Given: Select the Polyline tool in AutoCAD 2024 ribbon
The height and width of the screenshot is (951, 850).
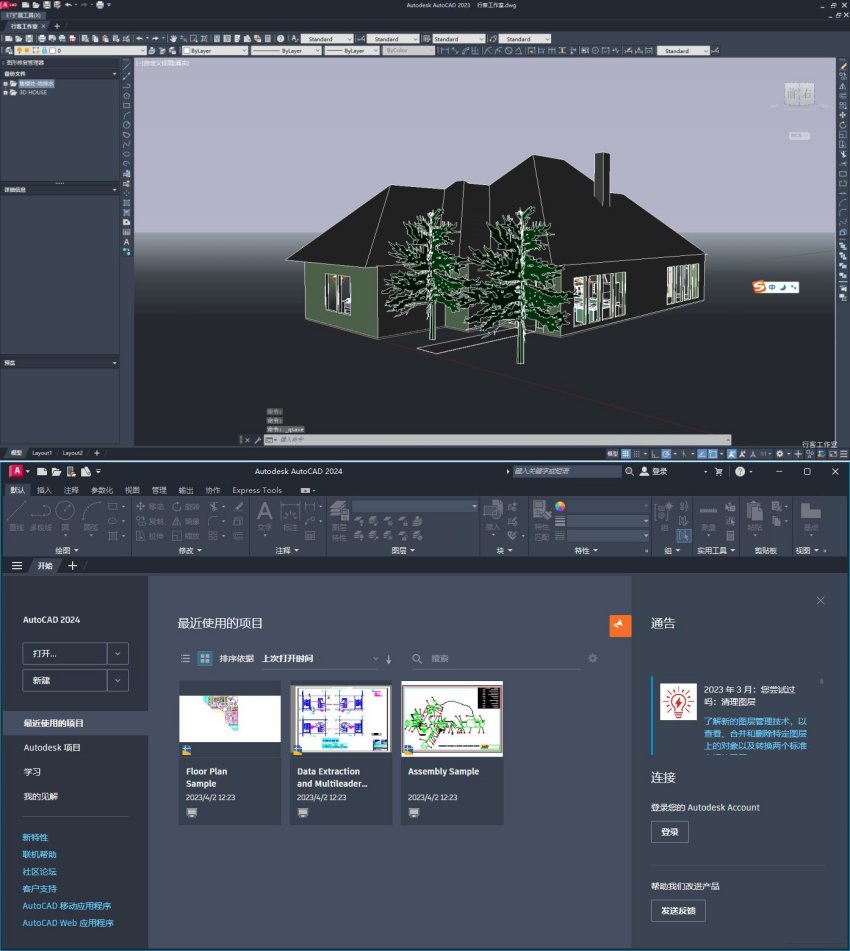Looking at the screenshot, I should (41, 514).
